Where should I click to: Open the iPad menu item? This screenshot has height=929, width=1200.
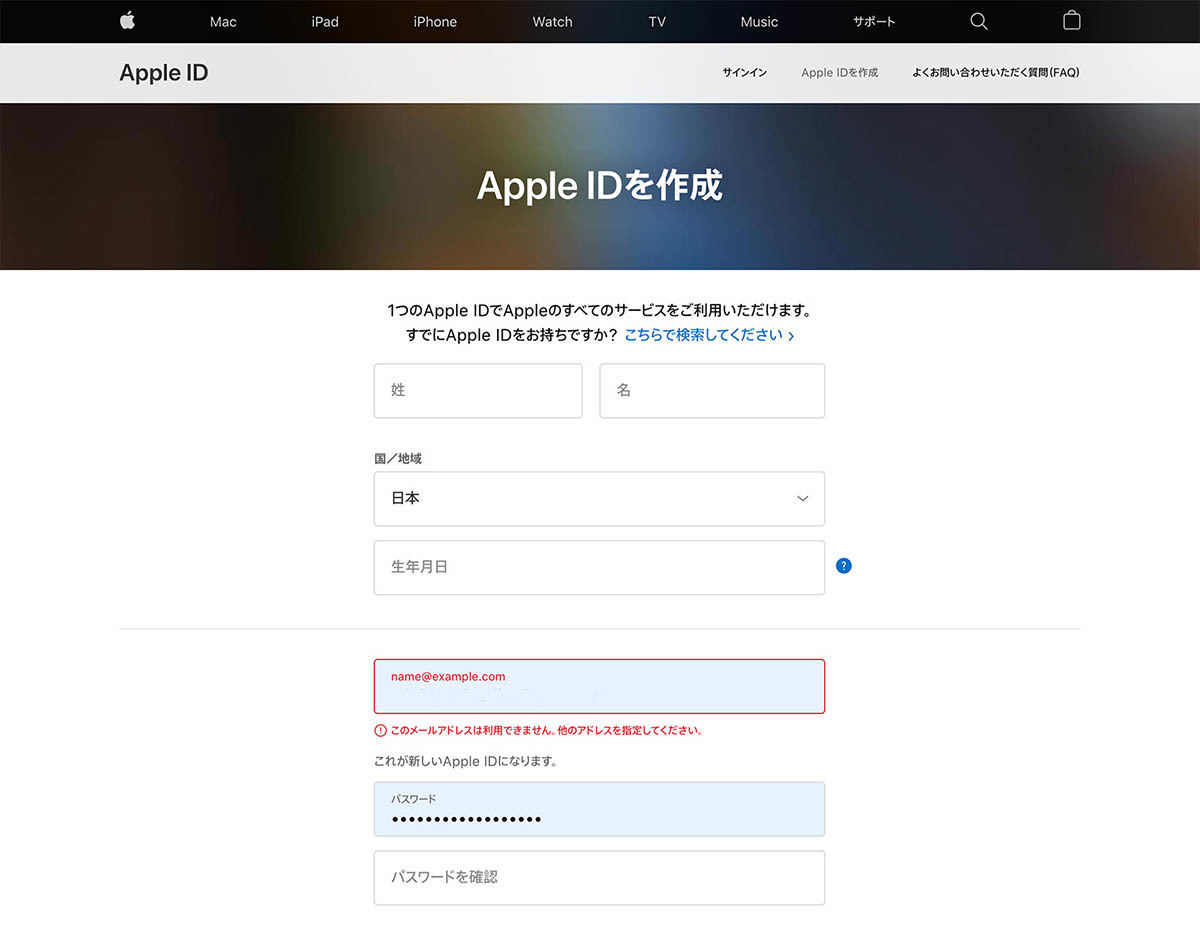coord(325,22)
